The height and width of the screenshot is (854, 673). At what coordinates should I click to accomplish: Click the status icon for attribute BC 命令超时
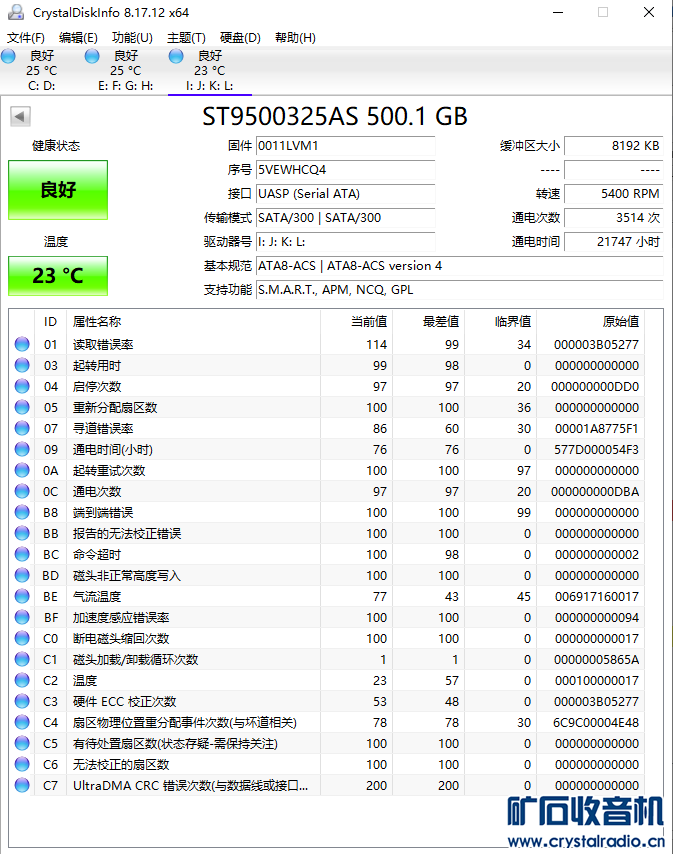click(x=22, y=554)
